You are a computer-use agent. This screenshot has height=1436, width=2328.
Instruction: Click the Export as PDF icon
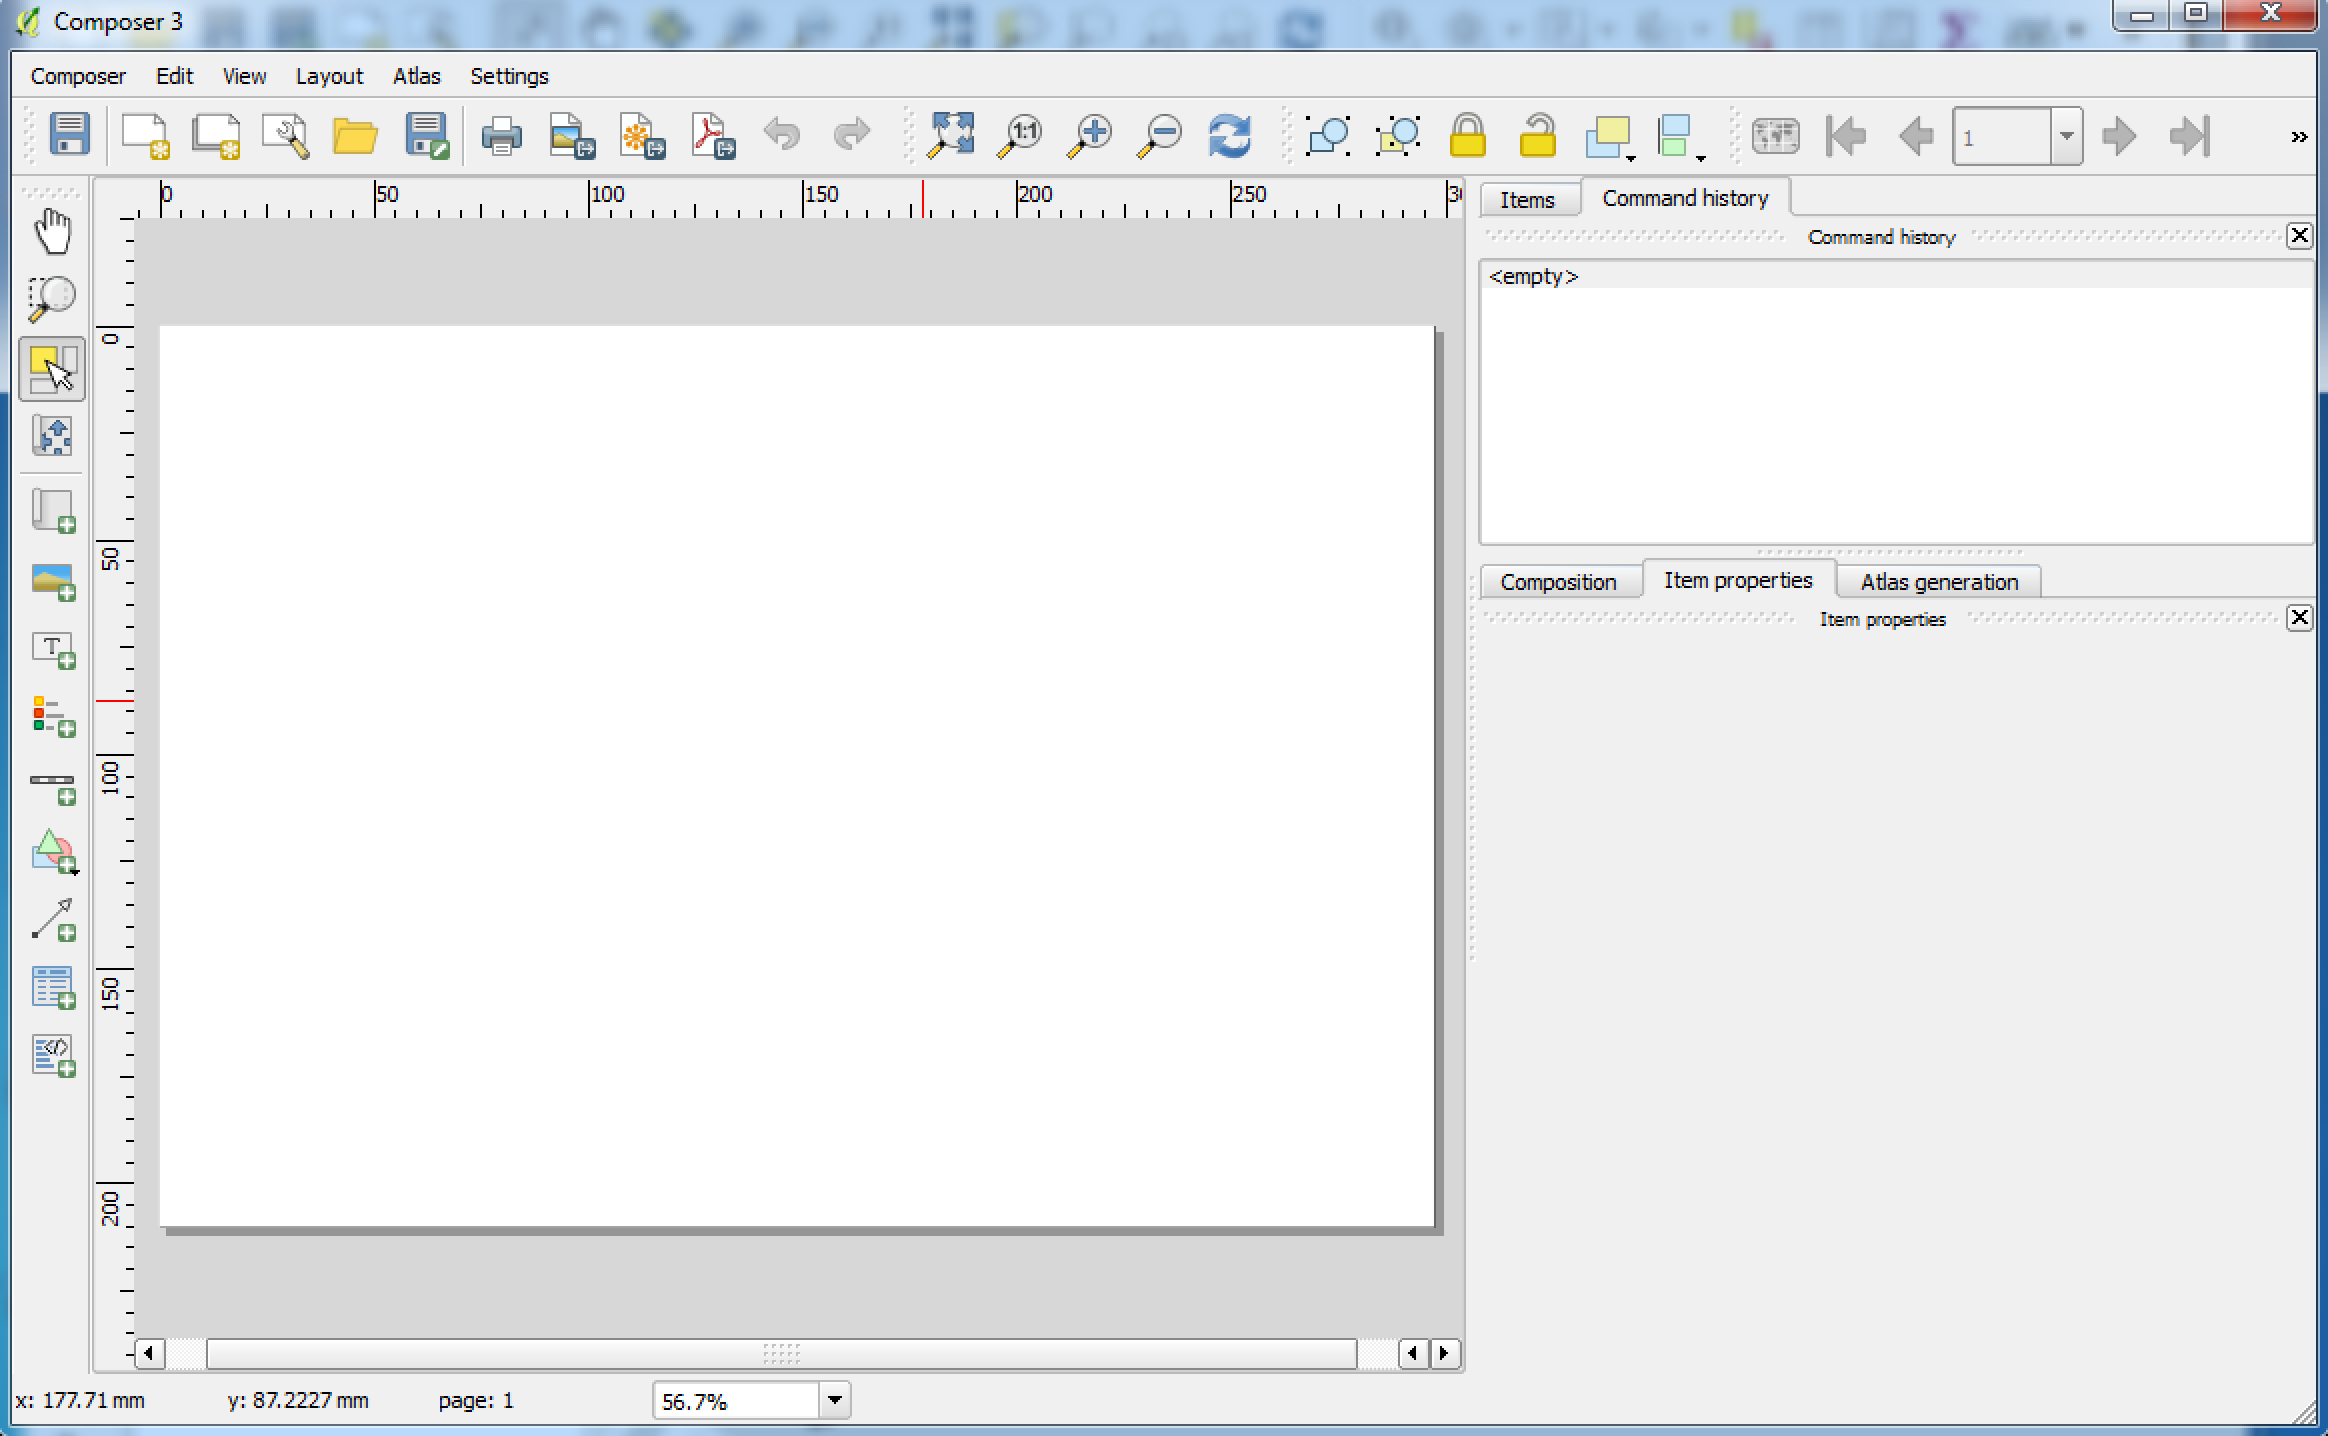(712, 135)
